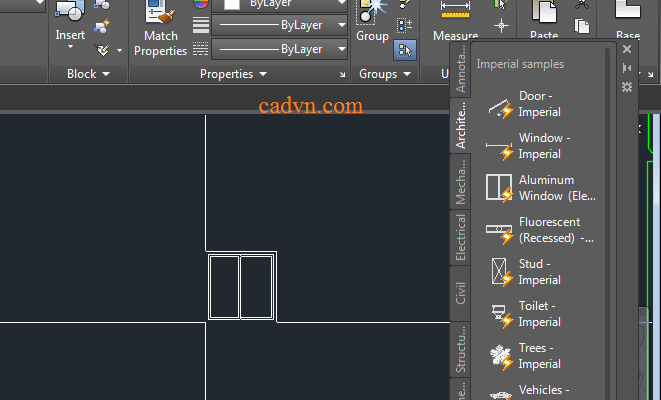
Task: Pick the Trees - Imperial block
Action: (x=538, y=356)
